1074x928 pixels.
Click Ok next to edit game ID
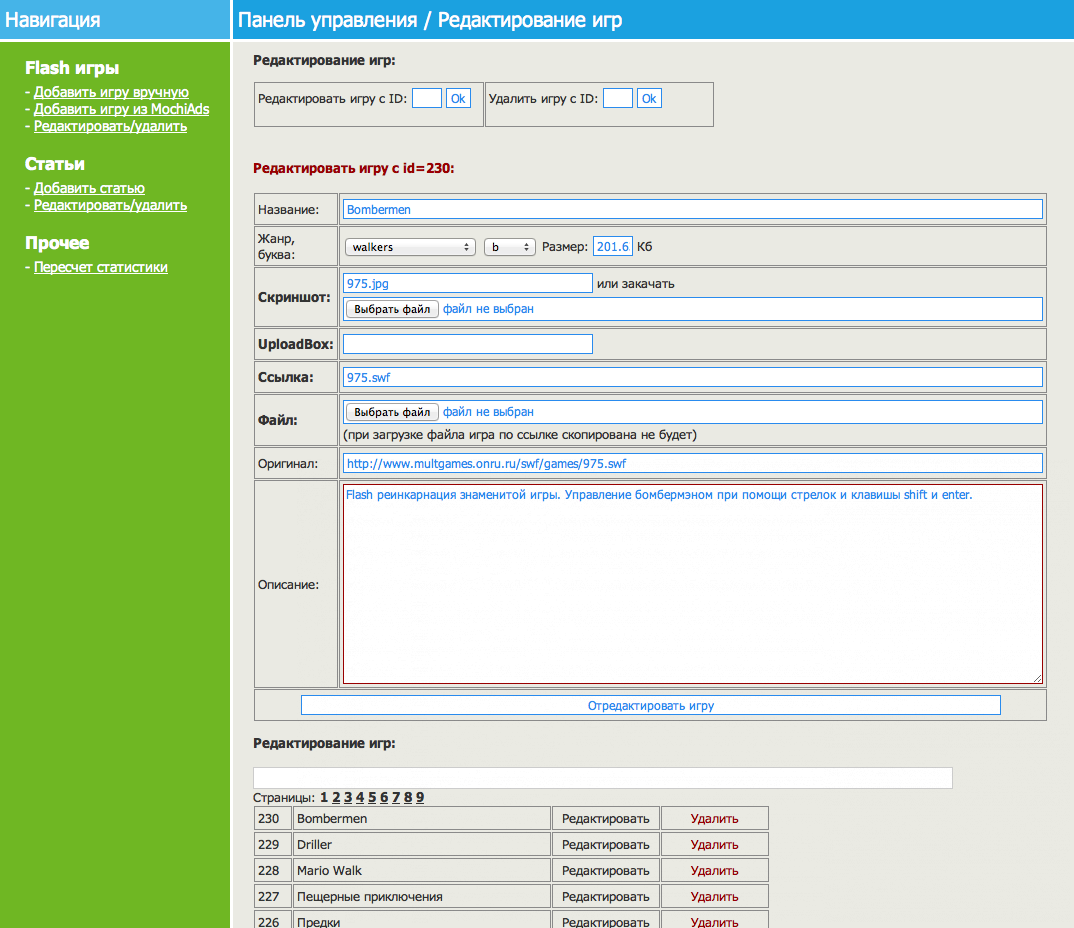pyautogui.click(x=458, y=98)
